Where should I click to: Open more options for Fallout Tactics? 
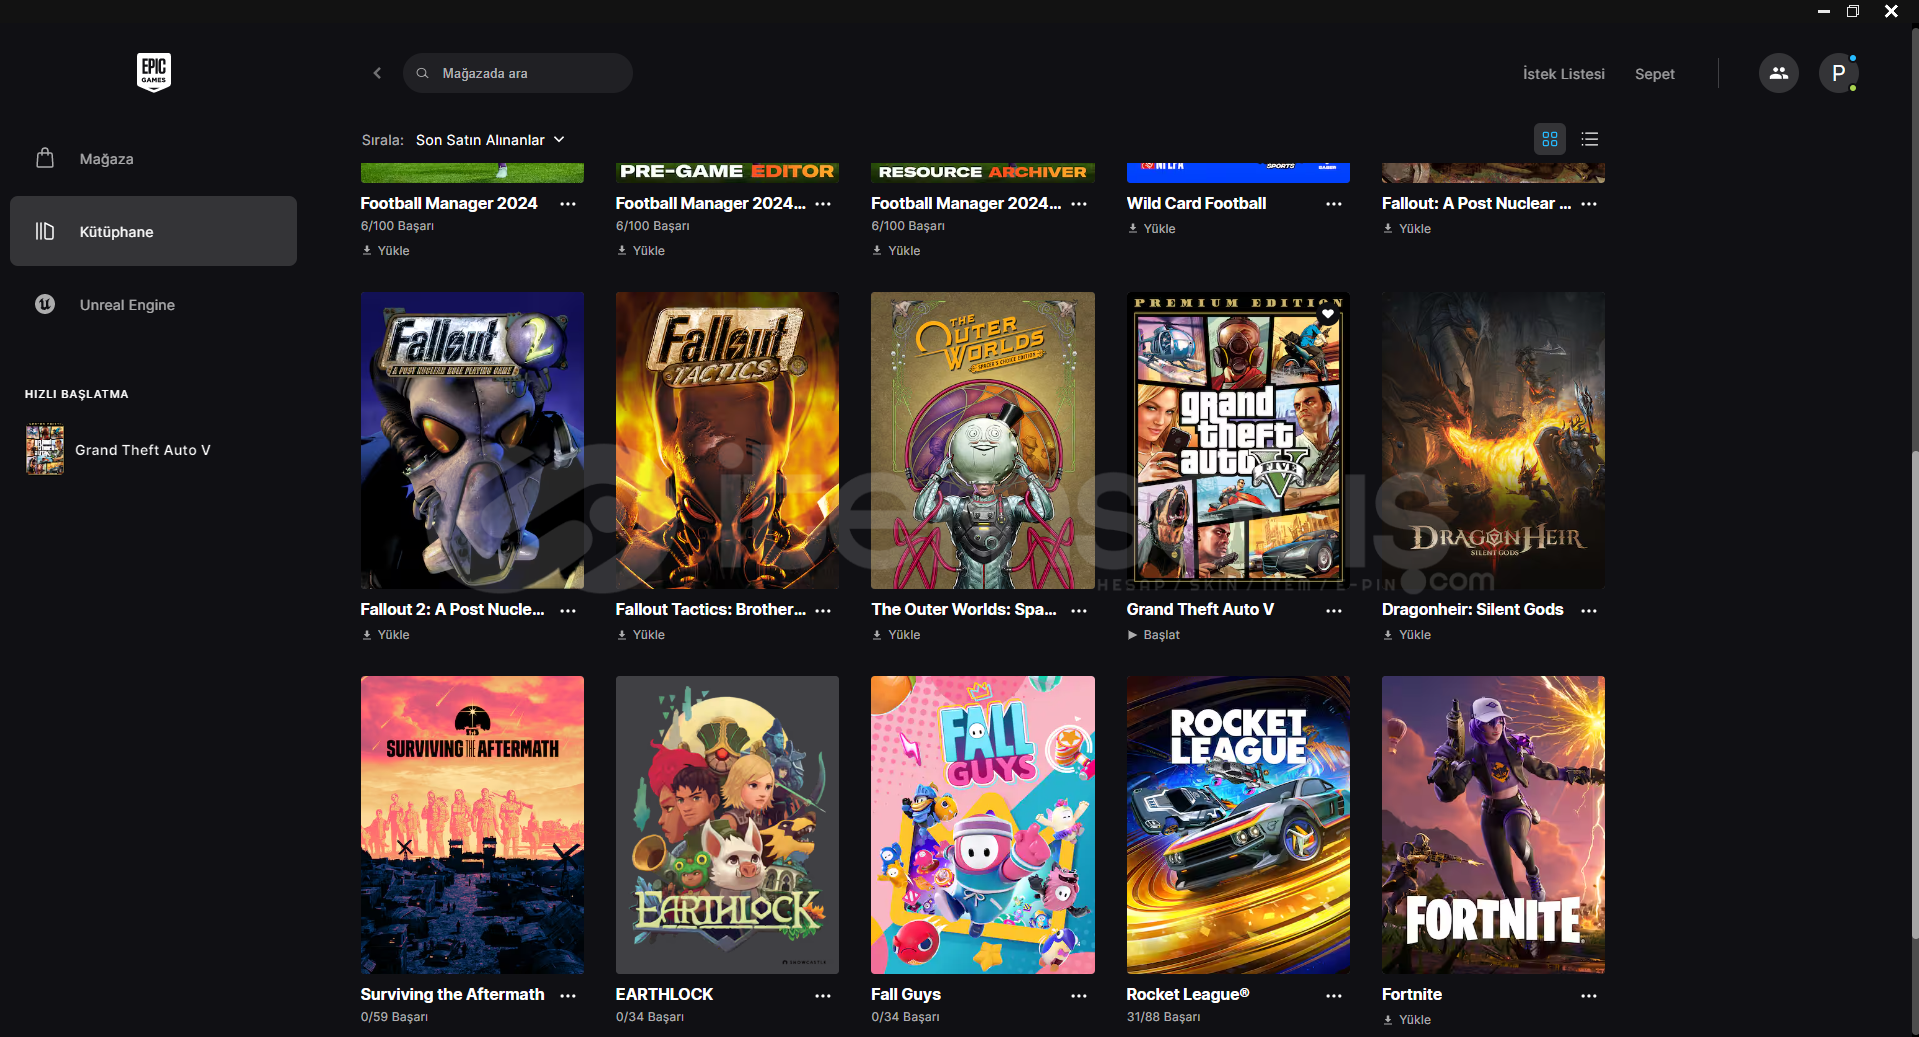823,610
